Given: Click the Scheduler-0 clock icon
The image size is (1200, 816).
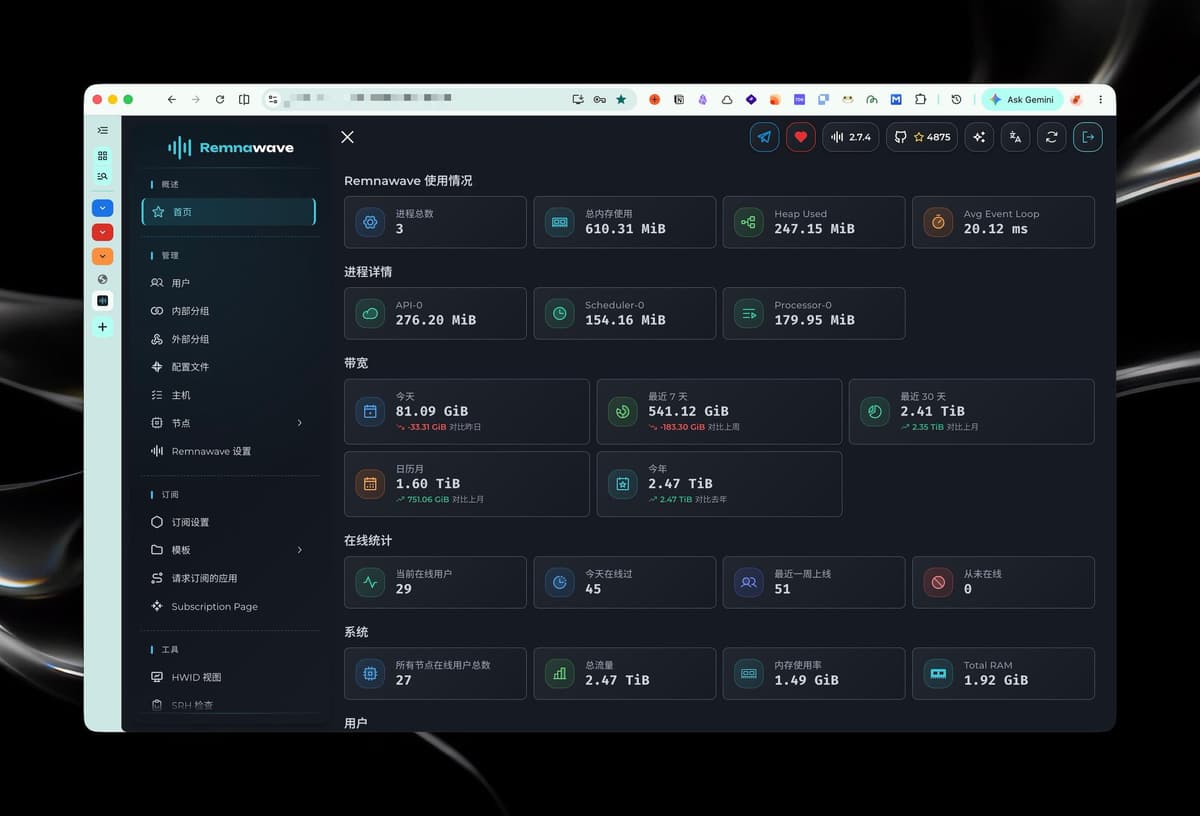Looking at the screenshot, I should pyautogui.click(x=560, y=314).
